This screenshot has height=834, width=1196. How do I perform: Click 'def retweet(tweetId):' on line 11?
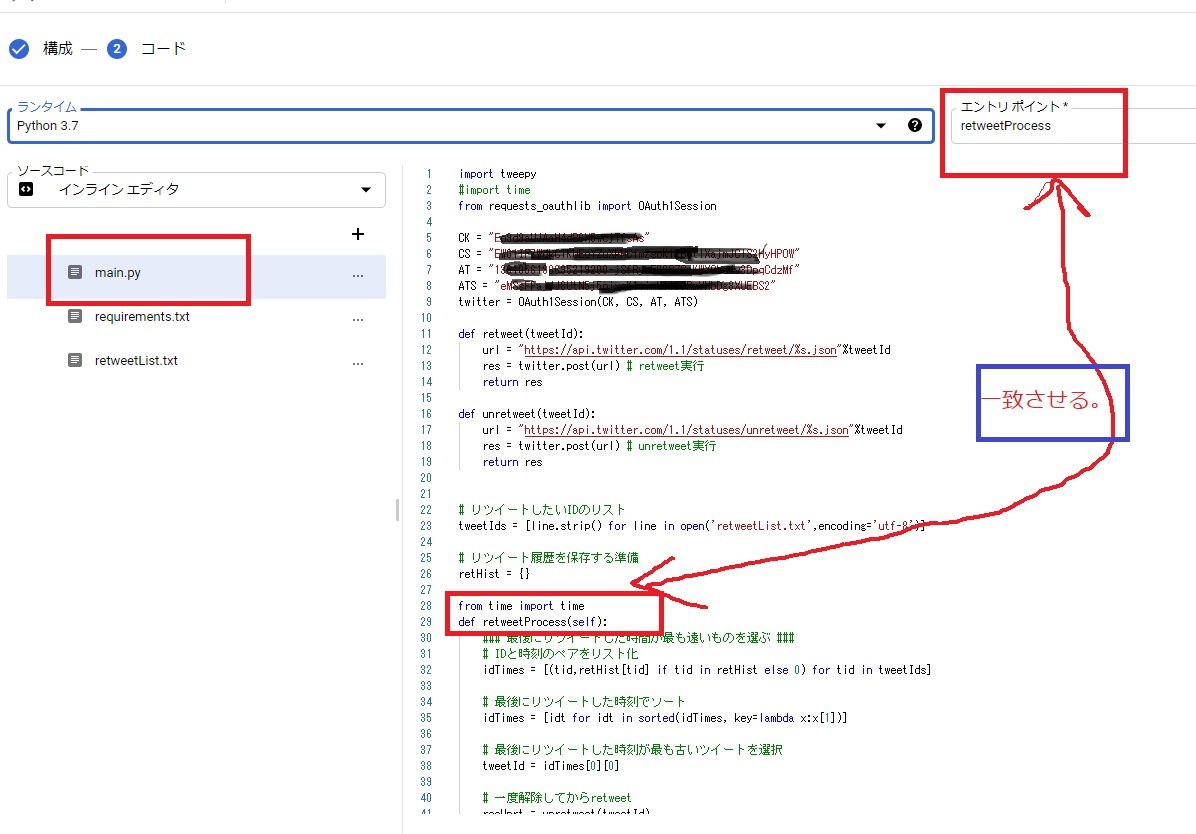coord(521,334)
